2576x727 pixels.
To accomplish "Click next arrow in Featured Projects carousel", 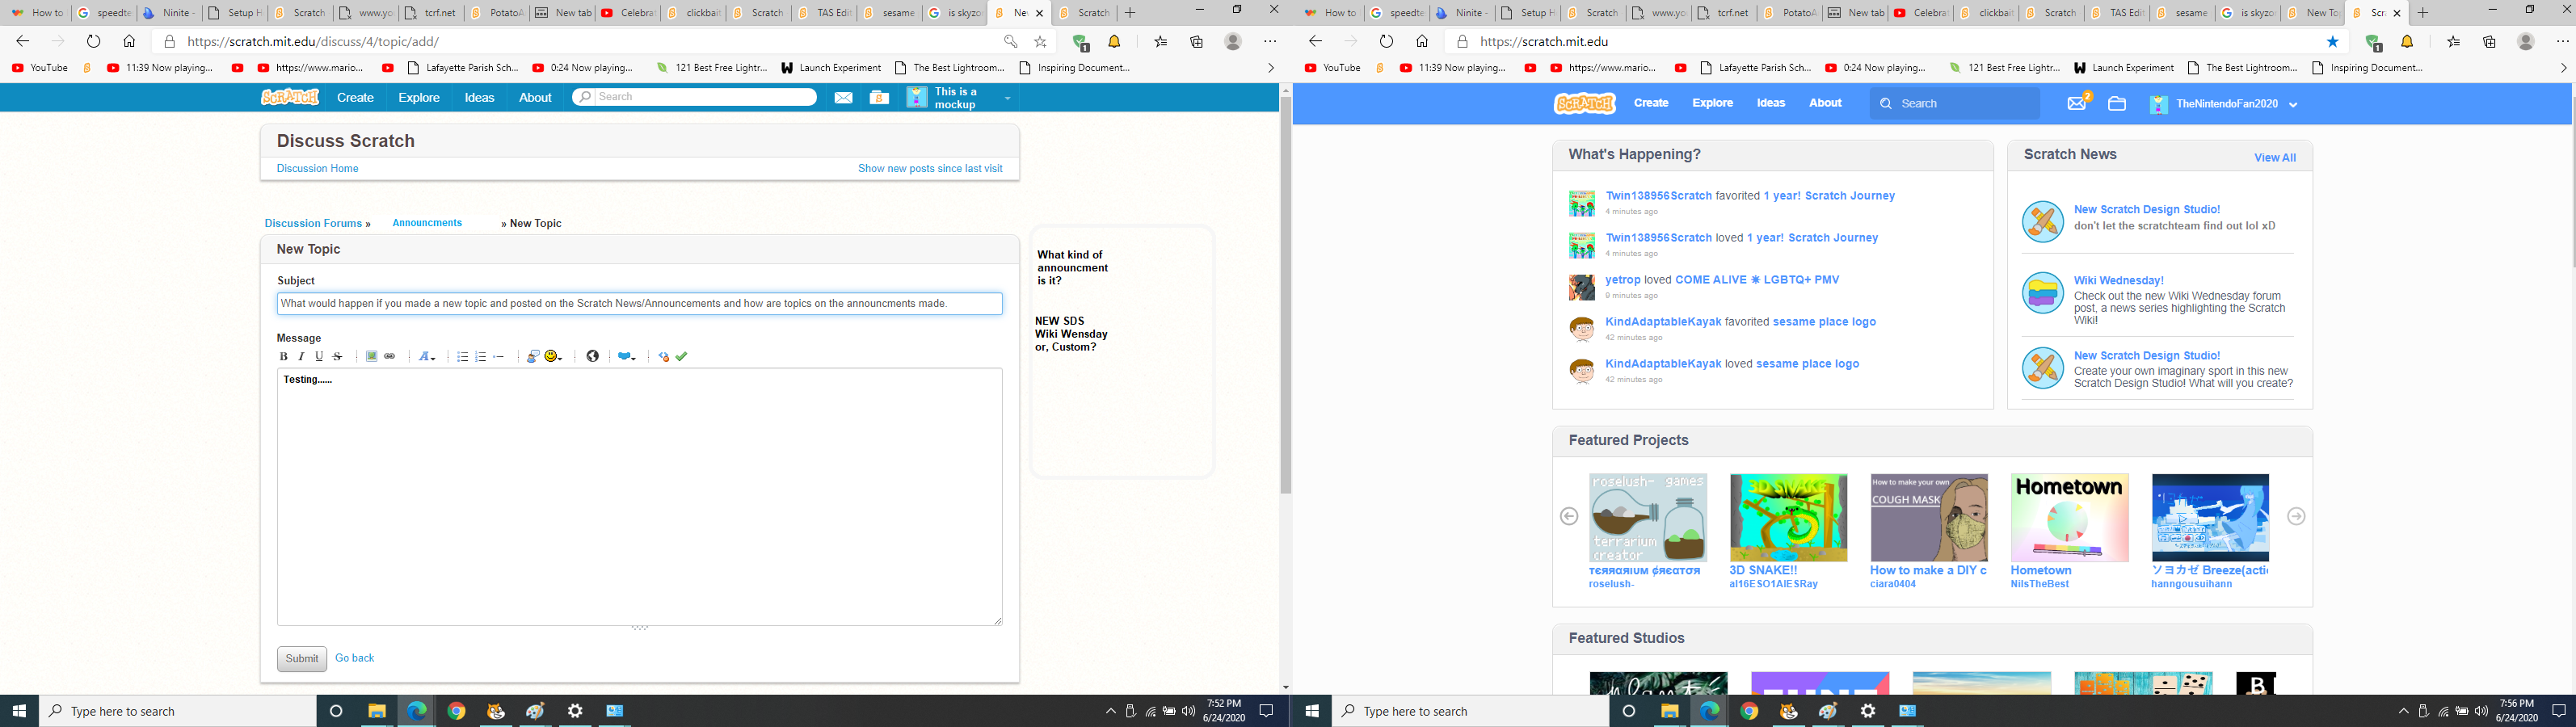I will tap(2296, 516).
